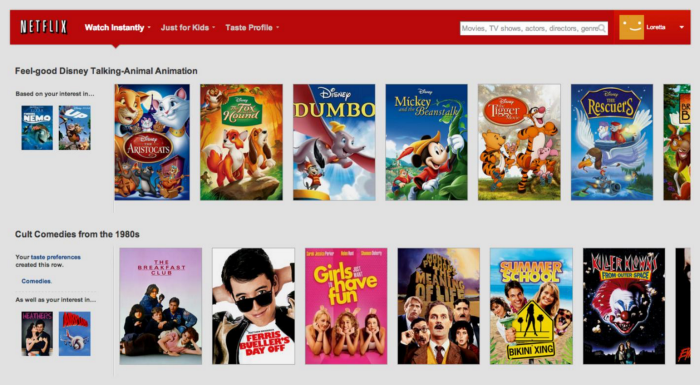Open The Tigger Movie poster
The width and height of the screenshot is (700, 385).
pyautogui.click(x=519, y=142)
